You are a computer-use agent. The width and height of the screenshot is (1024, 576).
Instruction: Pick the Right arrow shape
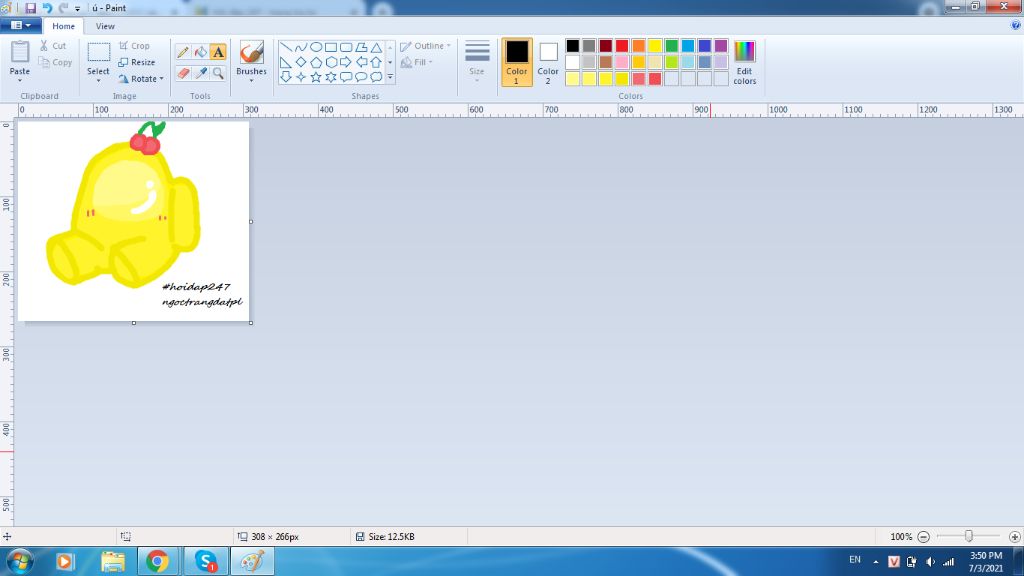coord(346,62)
